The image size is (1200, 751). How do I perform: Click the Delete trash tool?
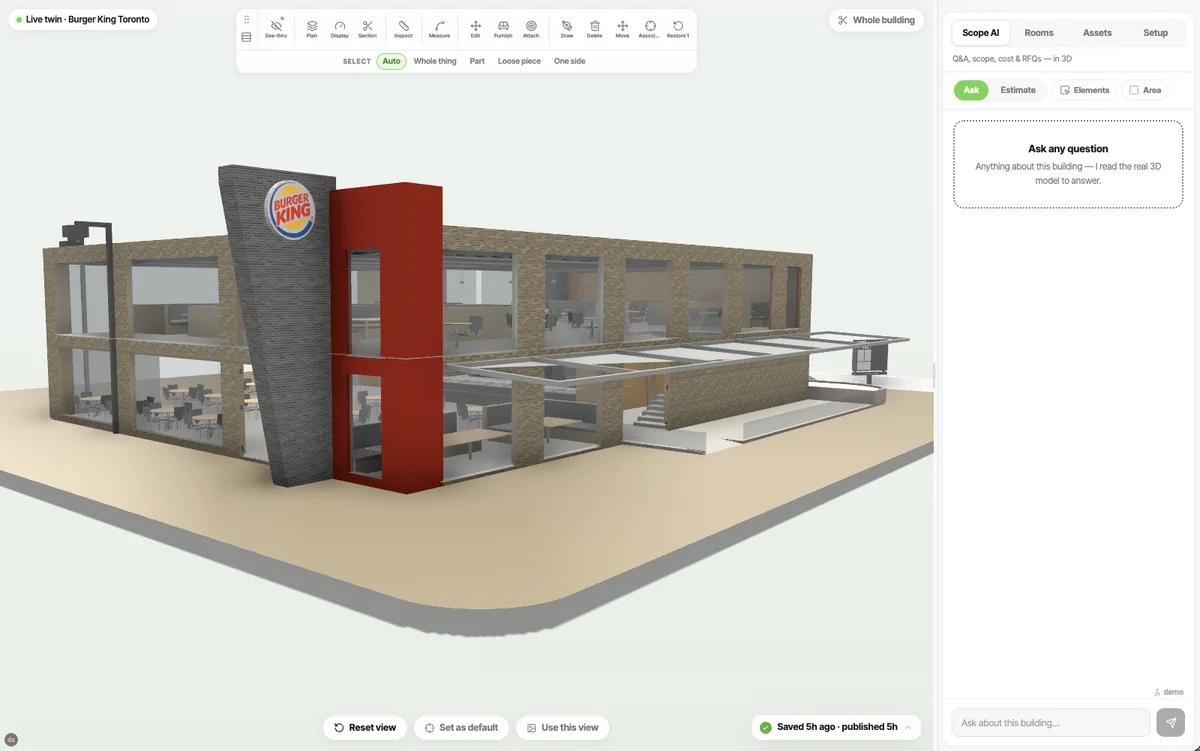click(595, 28)
